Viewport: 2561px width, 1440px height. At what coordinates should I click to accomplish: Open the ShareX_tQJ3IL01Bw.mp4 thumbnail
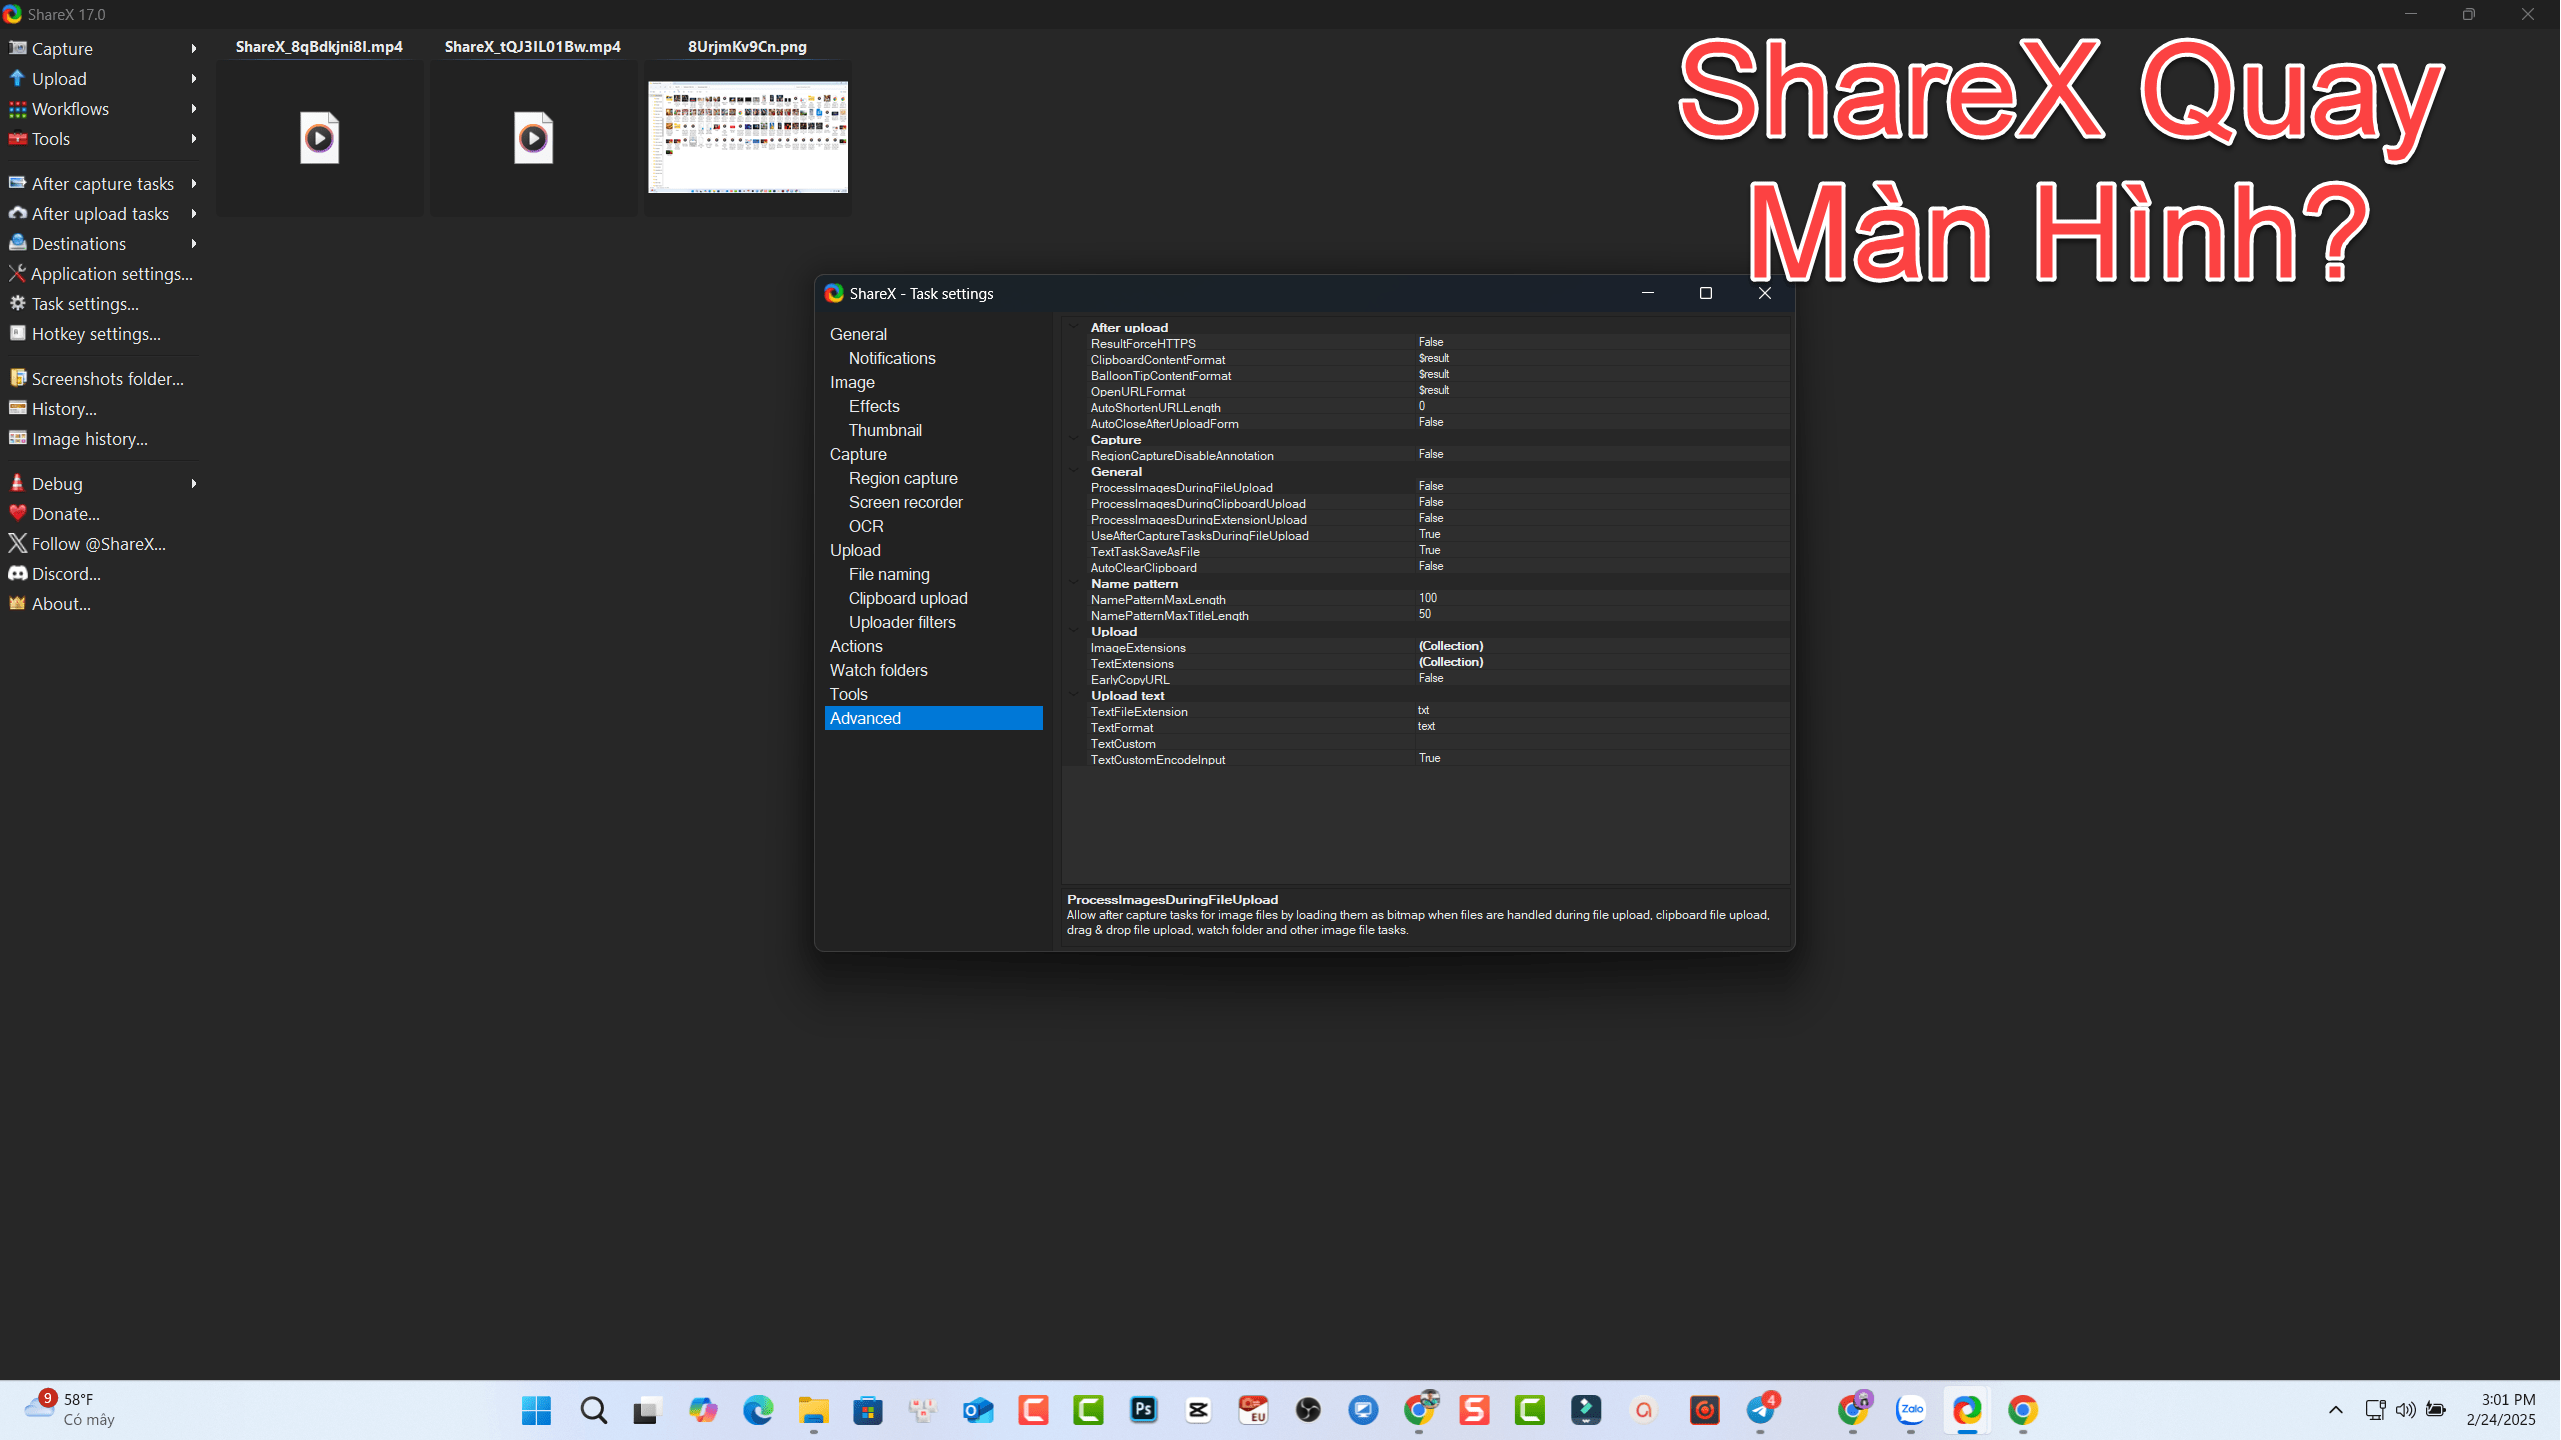(533, 138)
